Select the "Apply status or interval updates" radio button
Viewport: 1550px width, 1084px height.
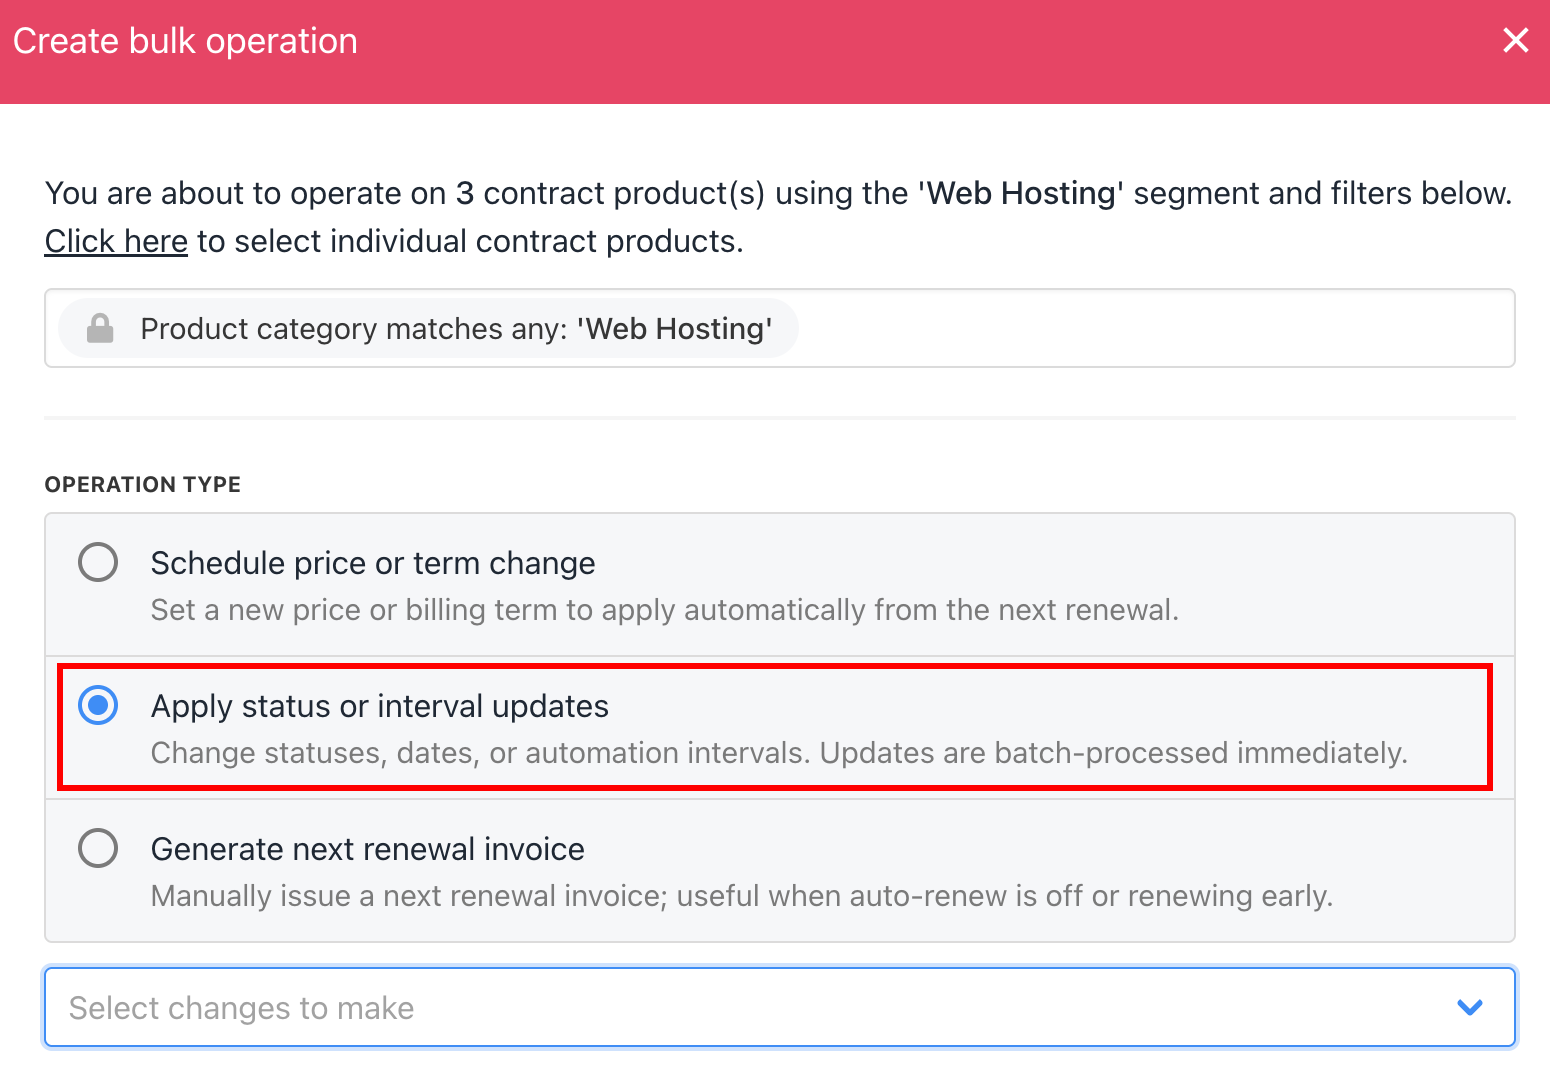98,705
